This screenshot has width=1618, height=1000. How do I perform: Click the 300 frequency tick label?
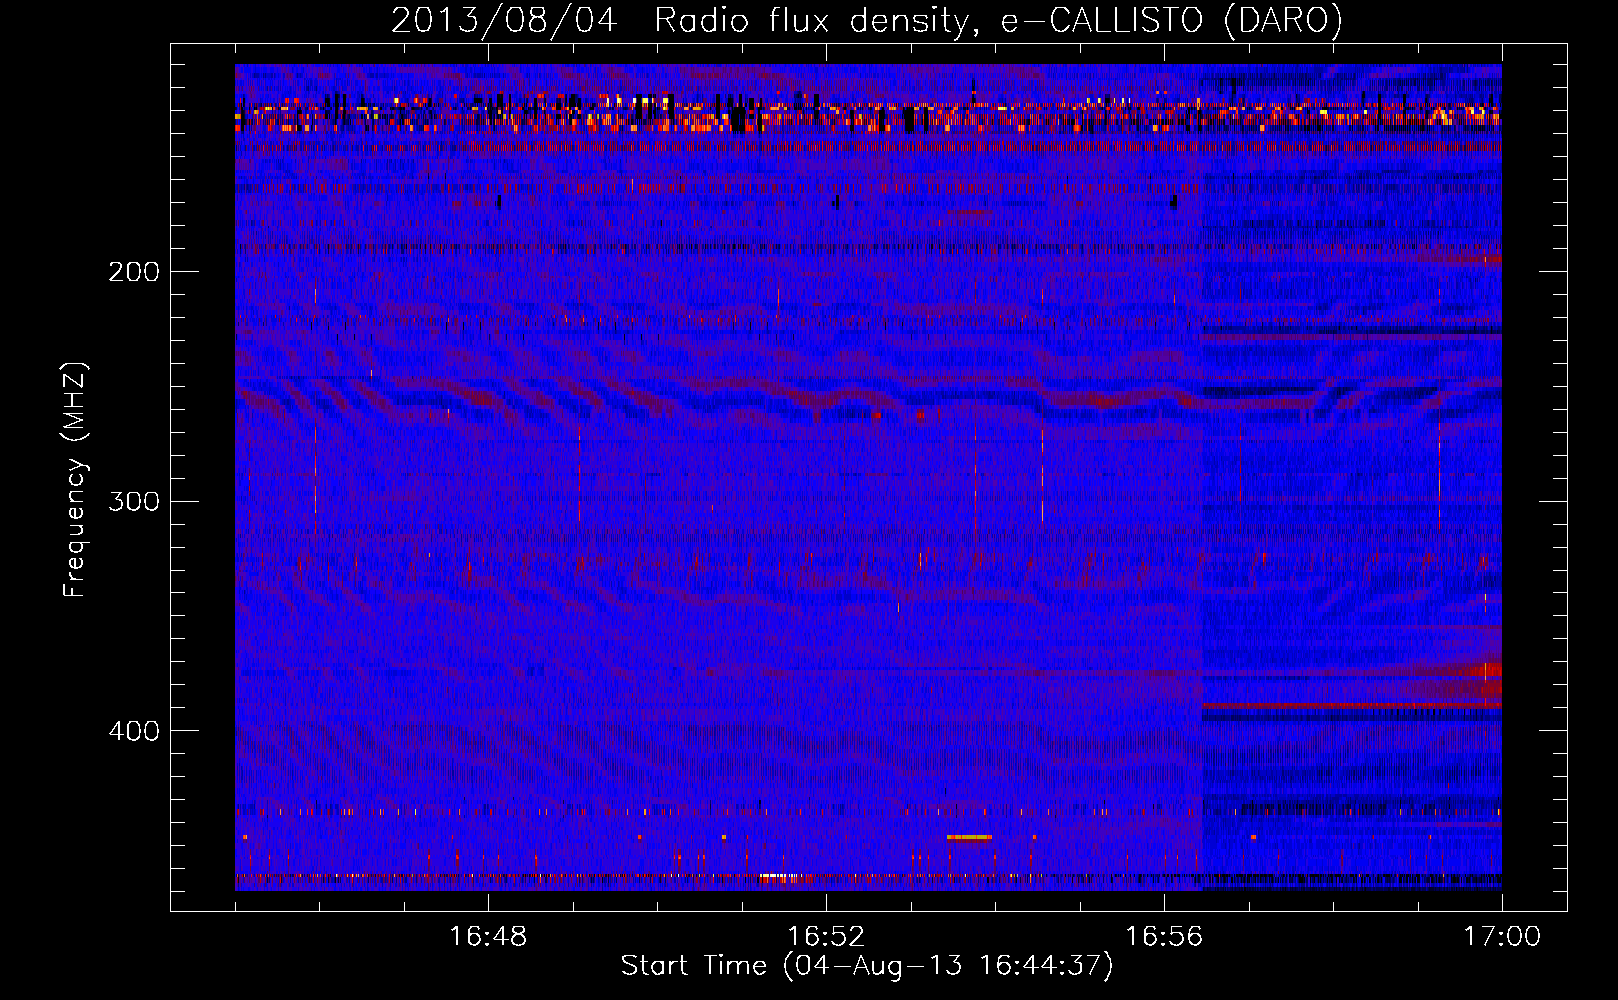pos(134,501)
